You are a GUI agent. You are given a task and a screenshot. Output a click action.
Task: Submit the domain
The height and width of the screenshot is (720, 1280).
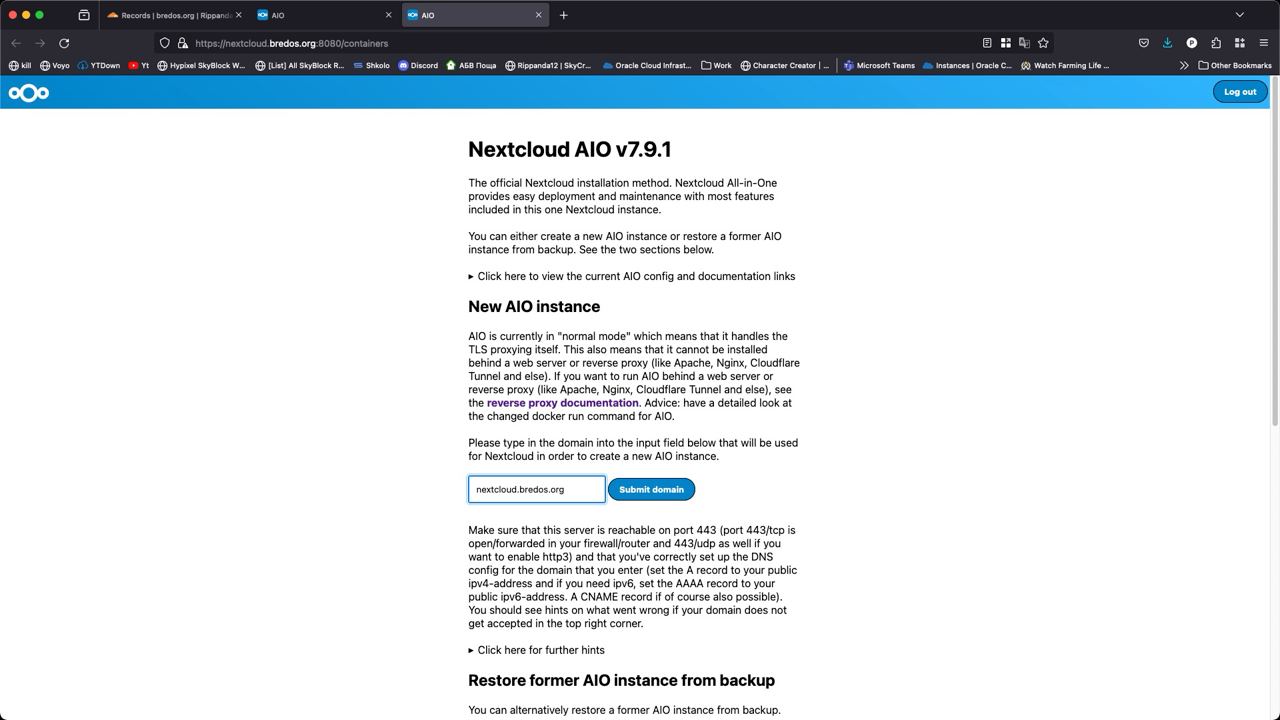coord(651,490)
